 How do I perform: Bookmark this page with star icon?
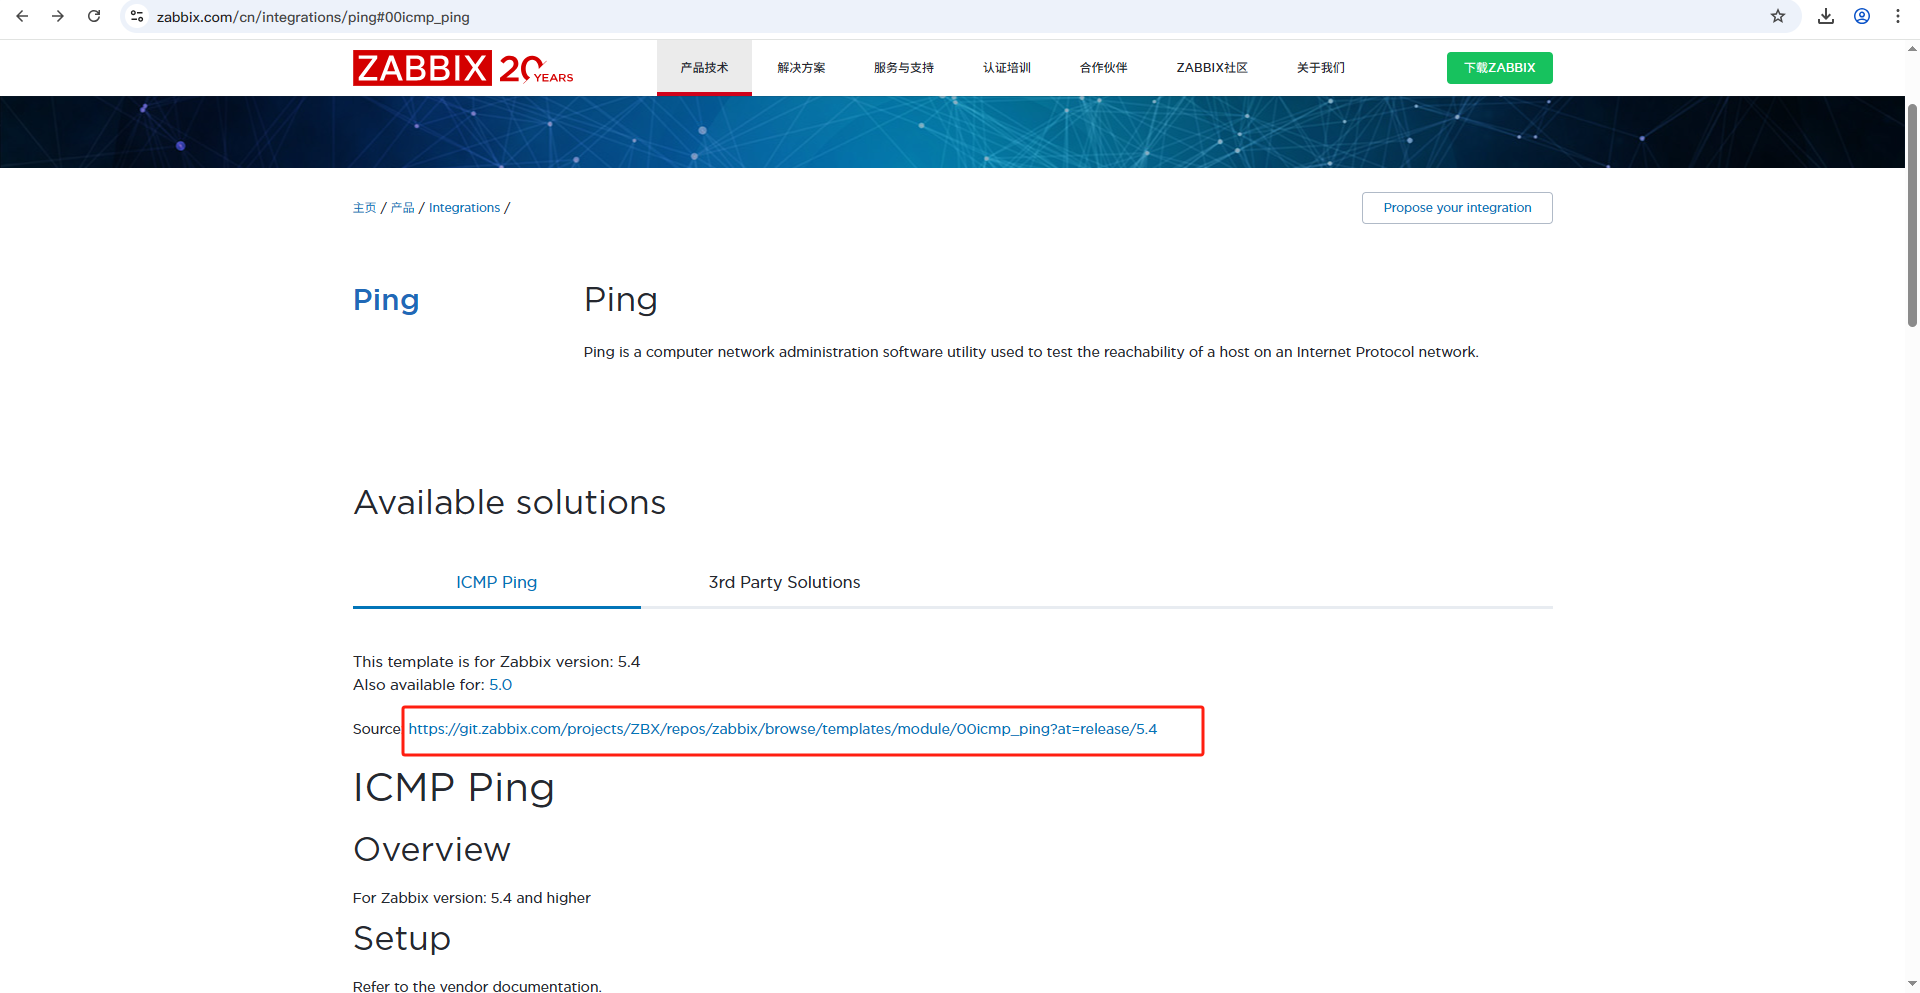point(1777,16)
